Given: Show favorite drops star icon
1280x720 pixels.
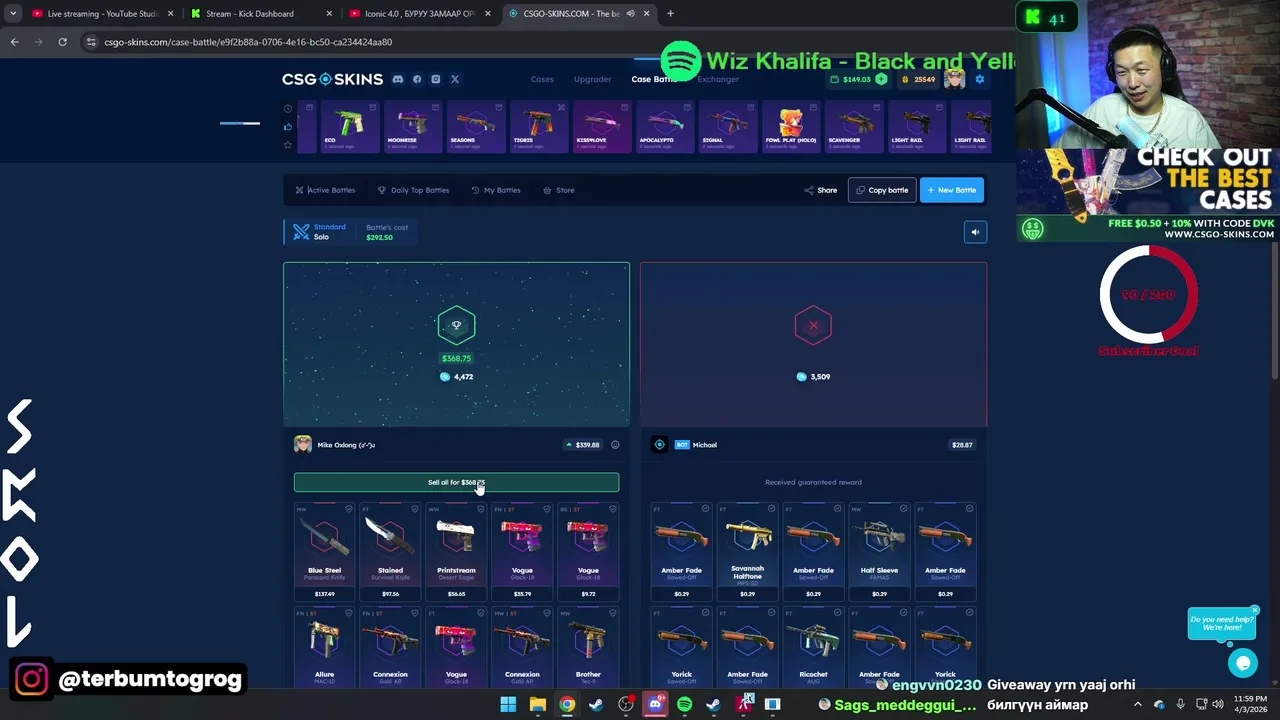Looking at the screenshot, I should pos(288,144).
